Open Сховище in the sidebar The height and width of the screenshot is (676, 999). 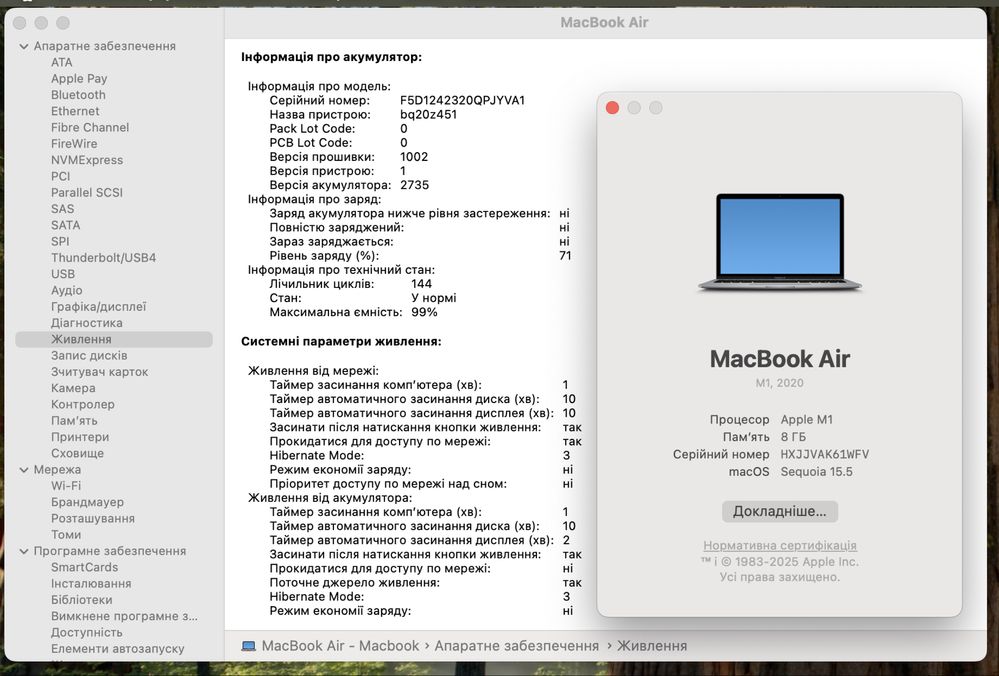point(77,453)
